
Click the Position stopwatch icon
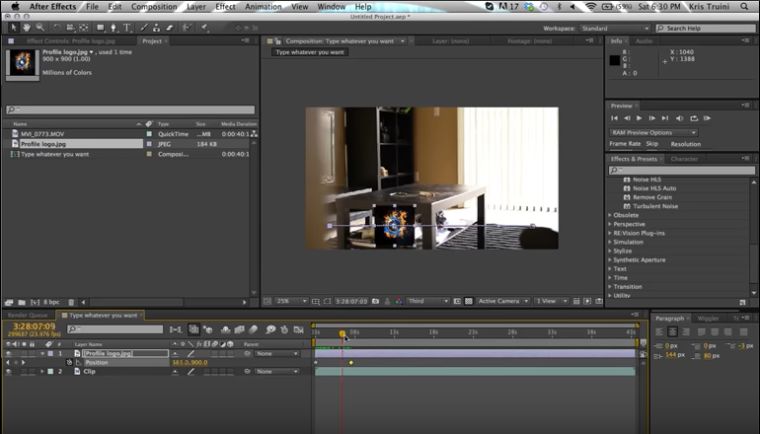69,362
